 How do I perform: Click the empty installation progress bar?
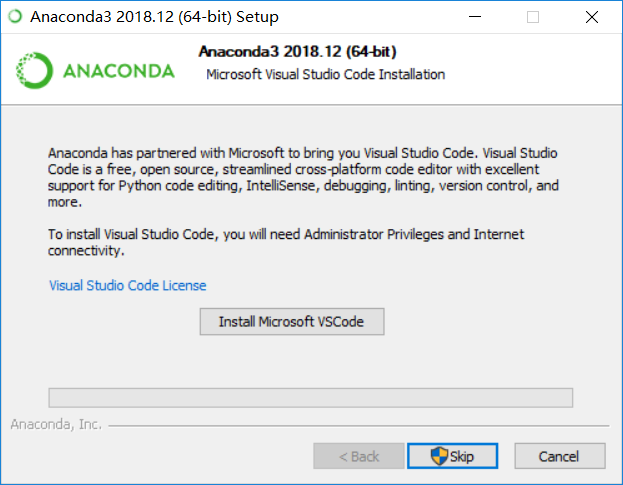click(x=311, y=398)
